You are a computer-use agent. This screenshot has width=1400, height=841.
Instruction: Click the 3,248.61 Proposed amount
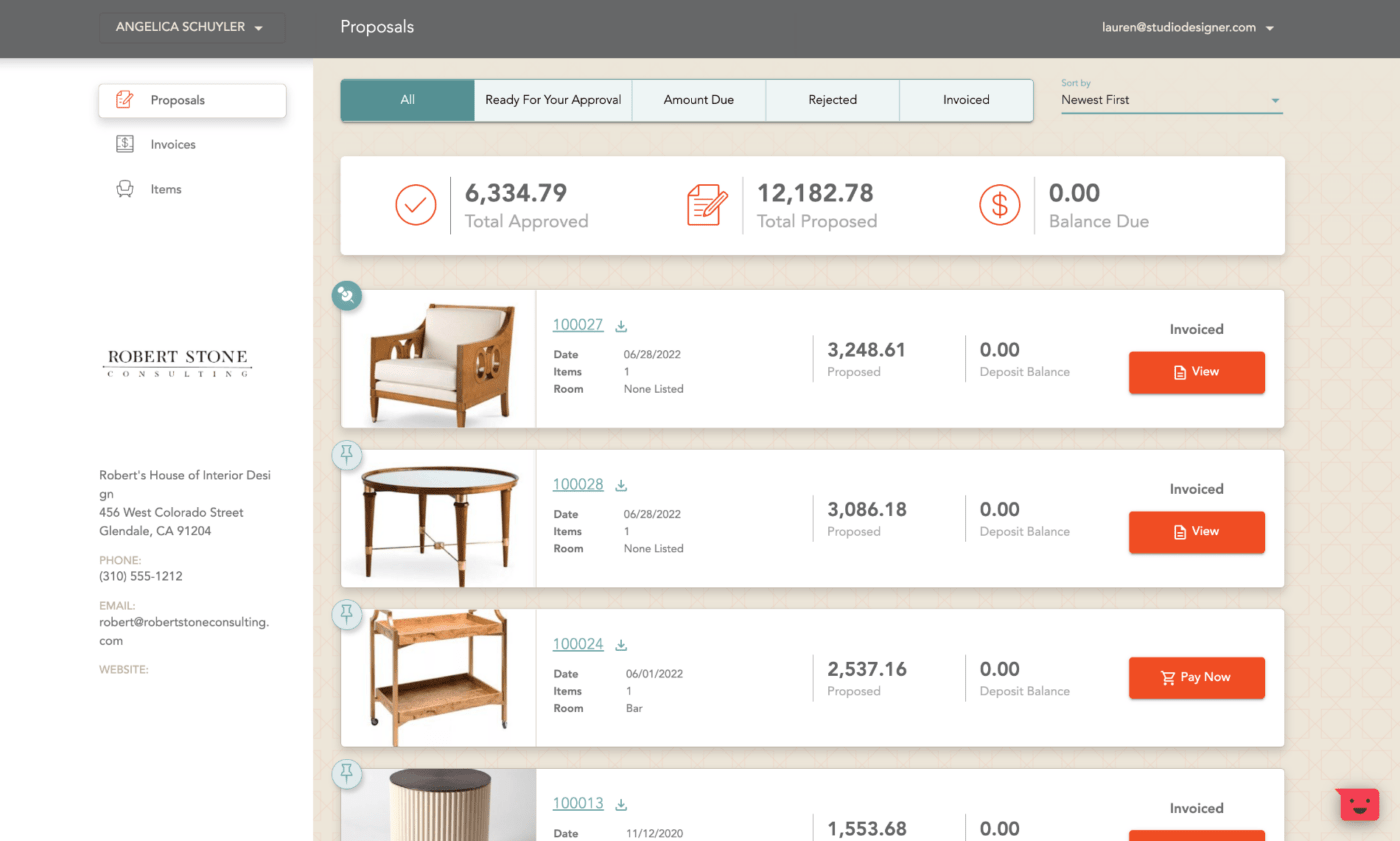coord(866,350)
